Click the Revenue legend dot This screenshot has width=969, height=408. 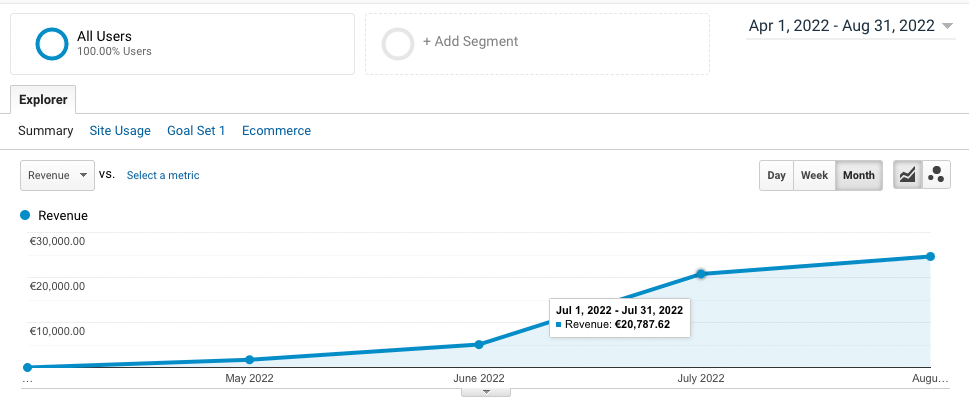click(x=26, y=215)
